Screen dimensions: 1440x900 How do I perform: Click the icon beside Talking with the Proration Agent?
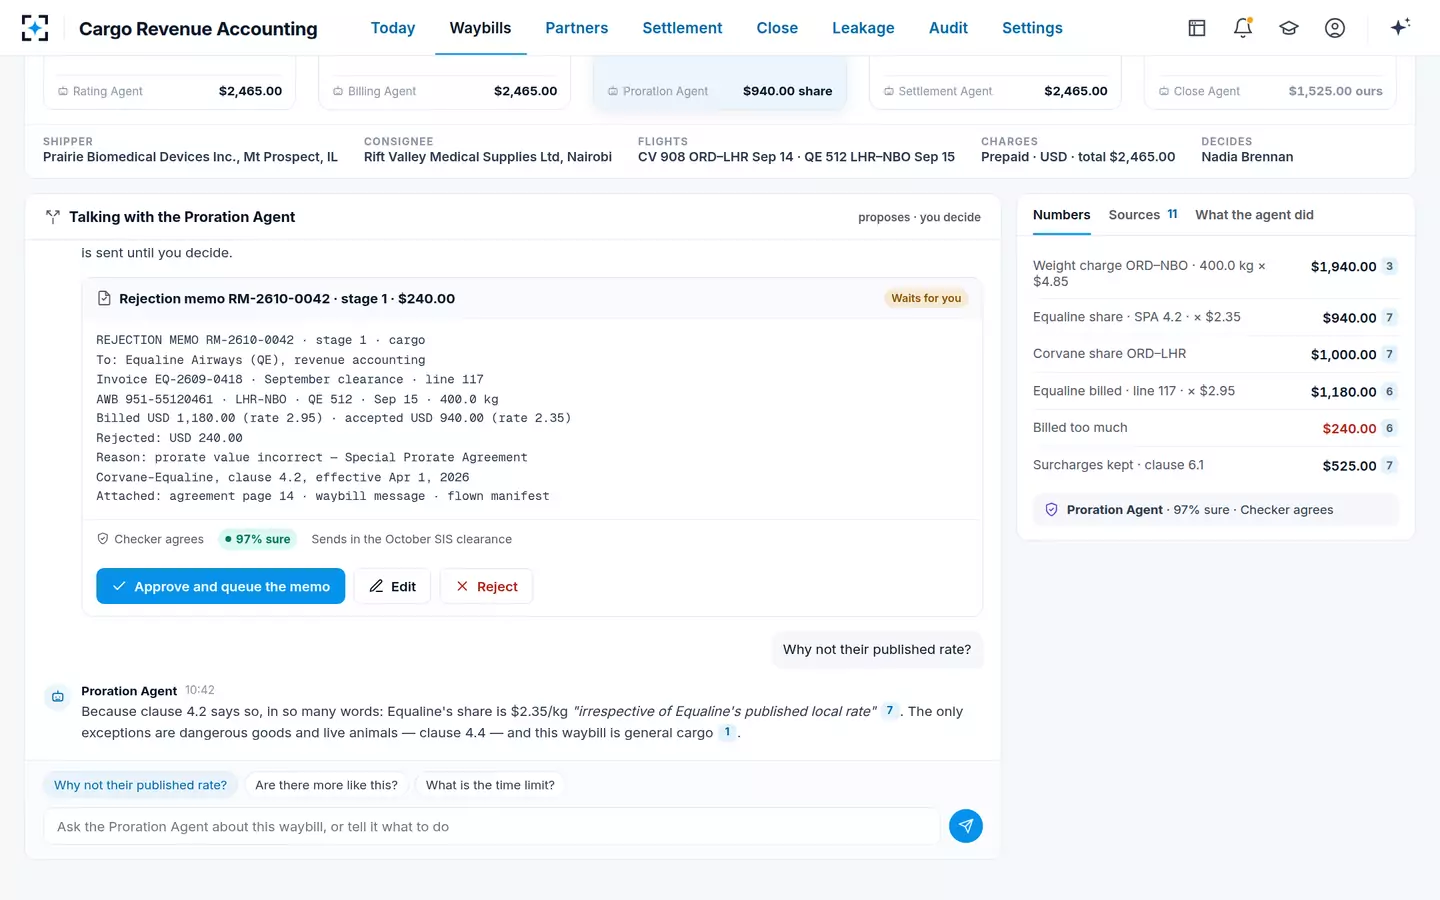(x=53, y=217)
